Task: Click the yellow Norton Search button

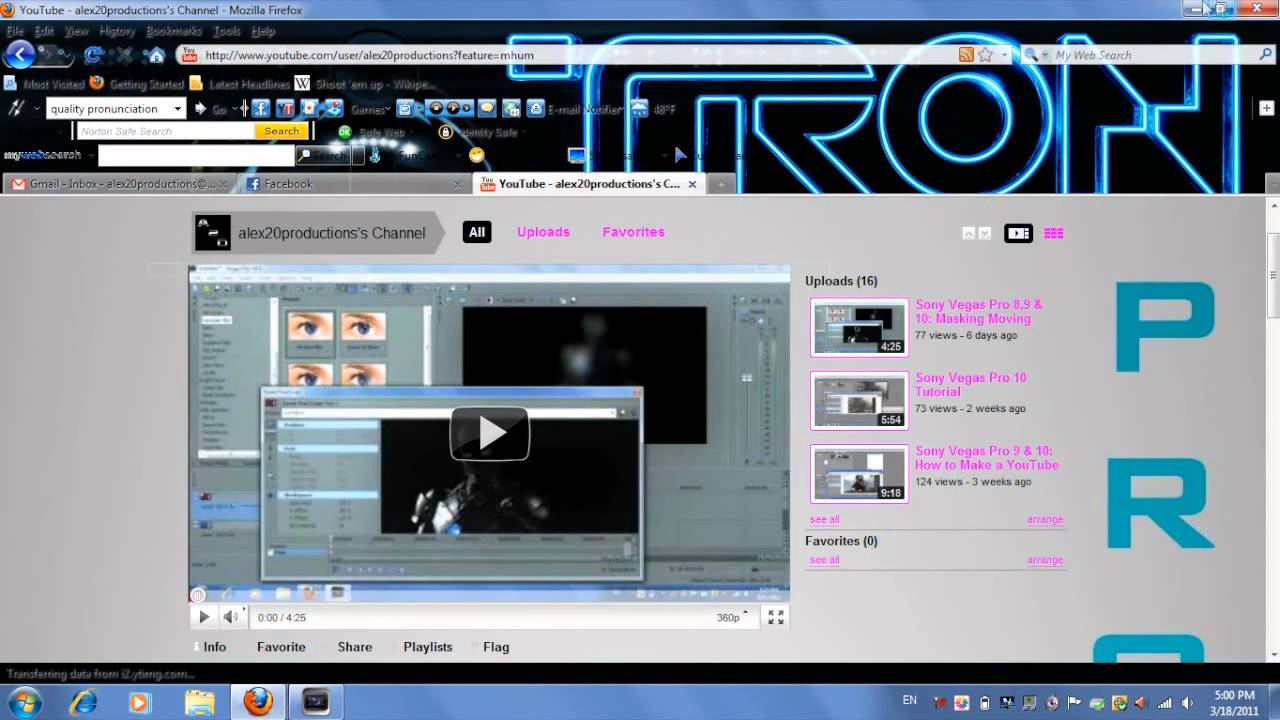Action: coord(281,131)
